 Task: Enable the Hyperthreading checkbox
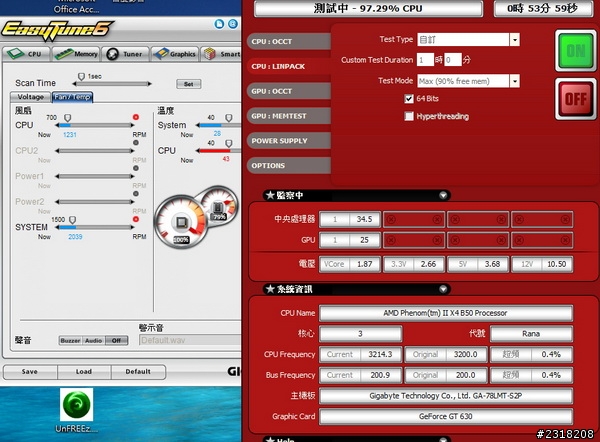pos(409,116)
